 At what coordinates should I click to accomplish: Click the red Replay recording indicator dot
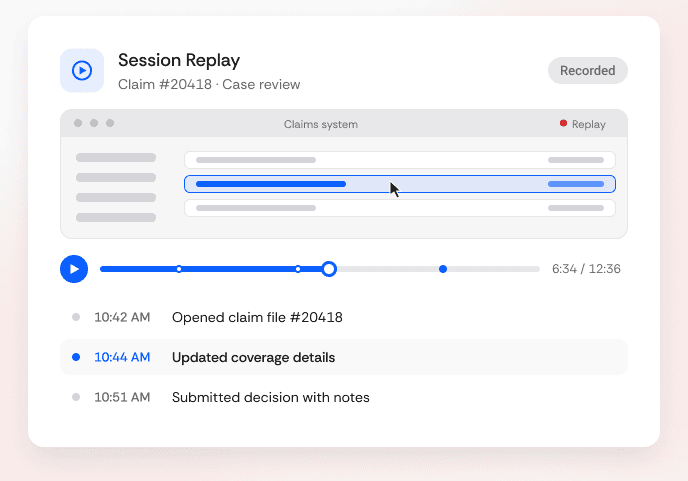[563, 123]
